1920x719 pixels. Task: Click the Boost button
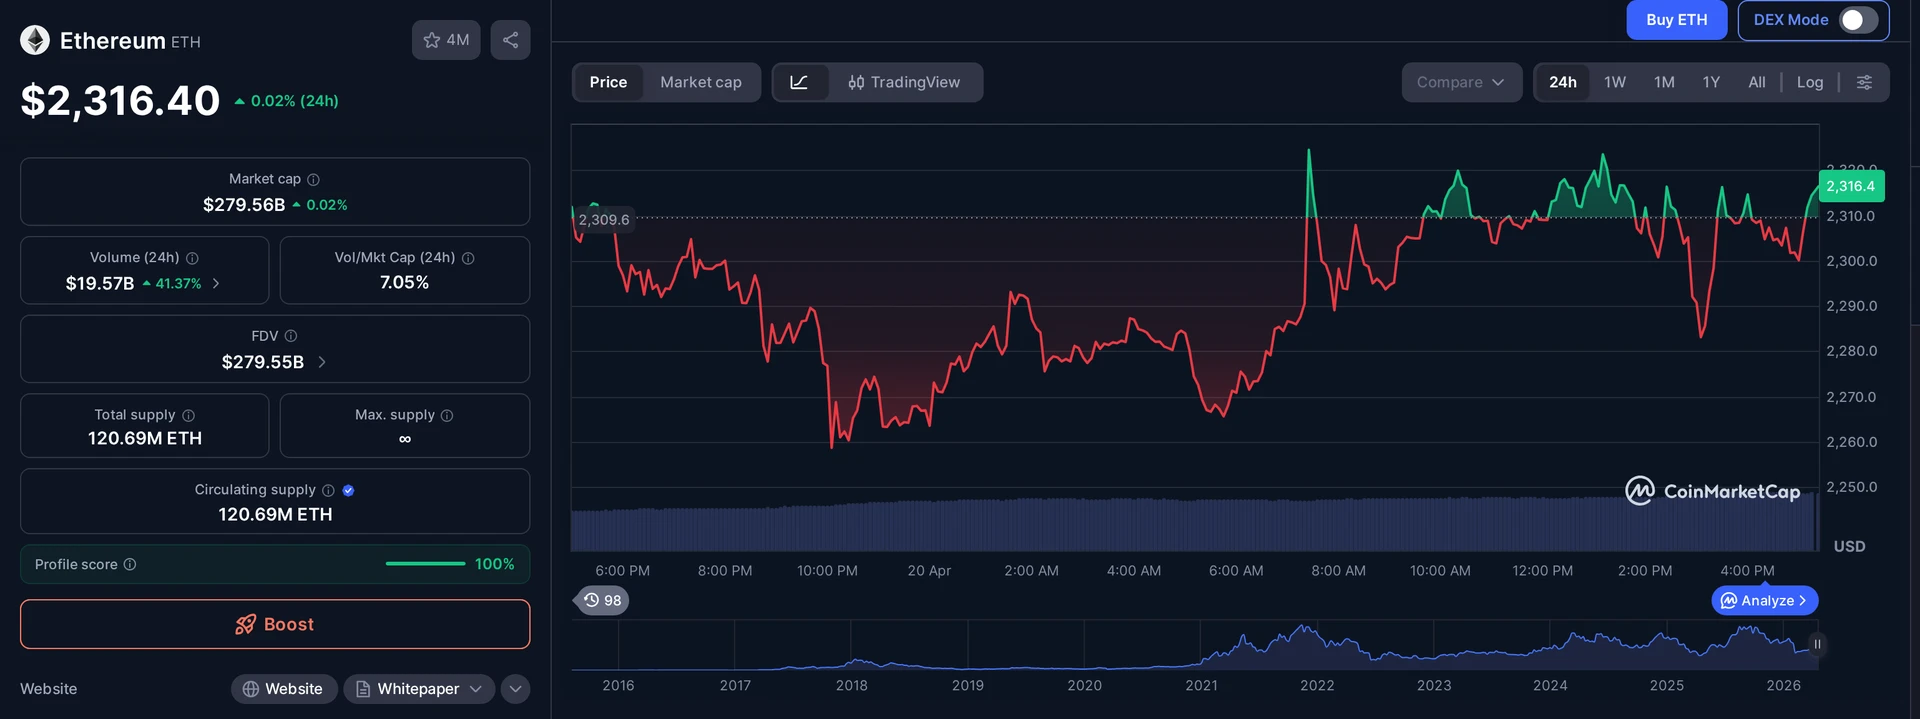tap(275, 624)
